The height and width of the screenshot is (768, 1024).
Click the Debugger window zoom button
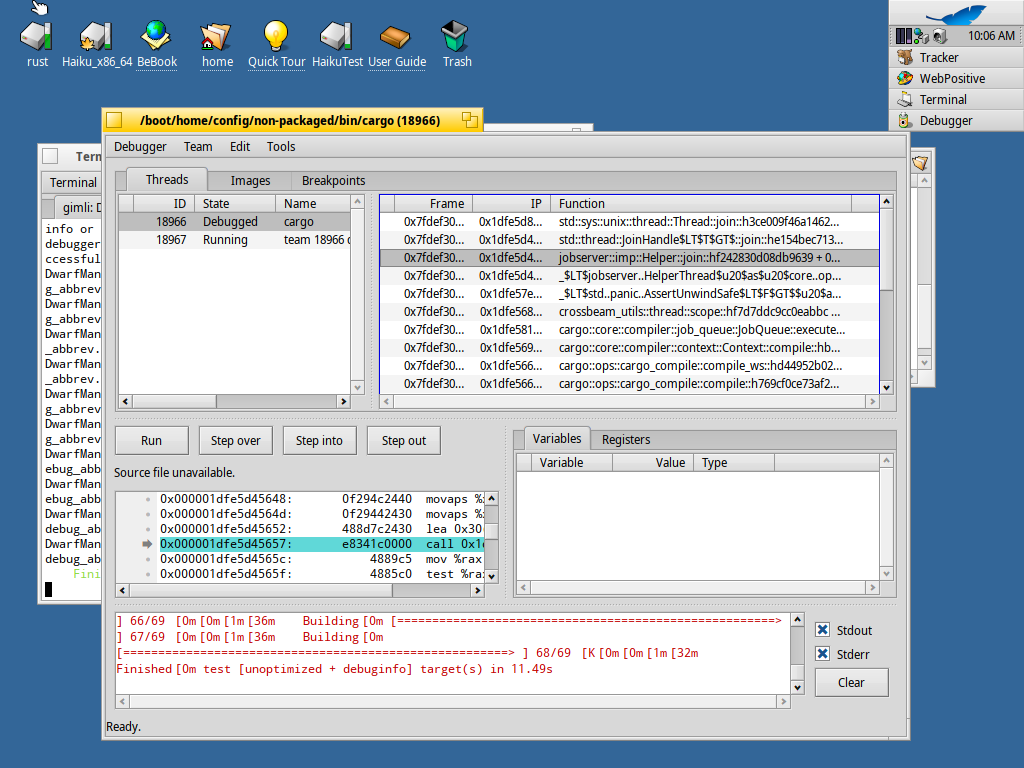tap(470, 120)
